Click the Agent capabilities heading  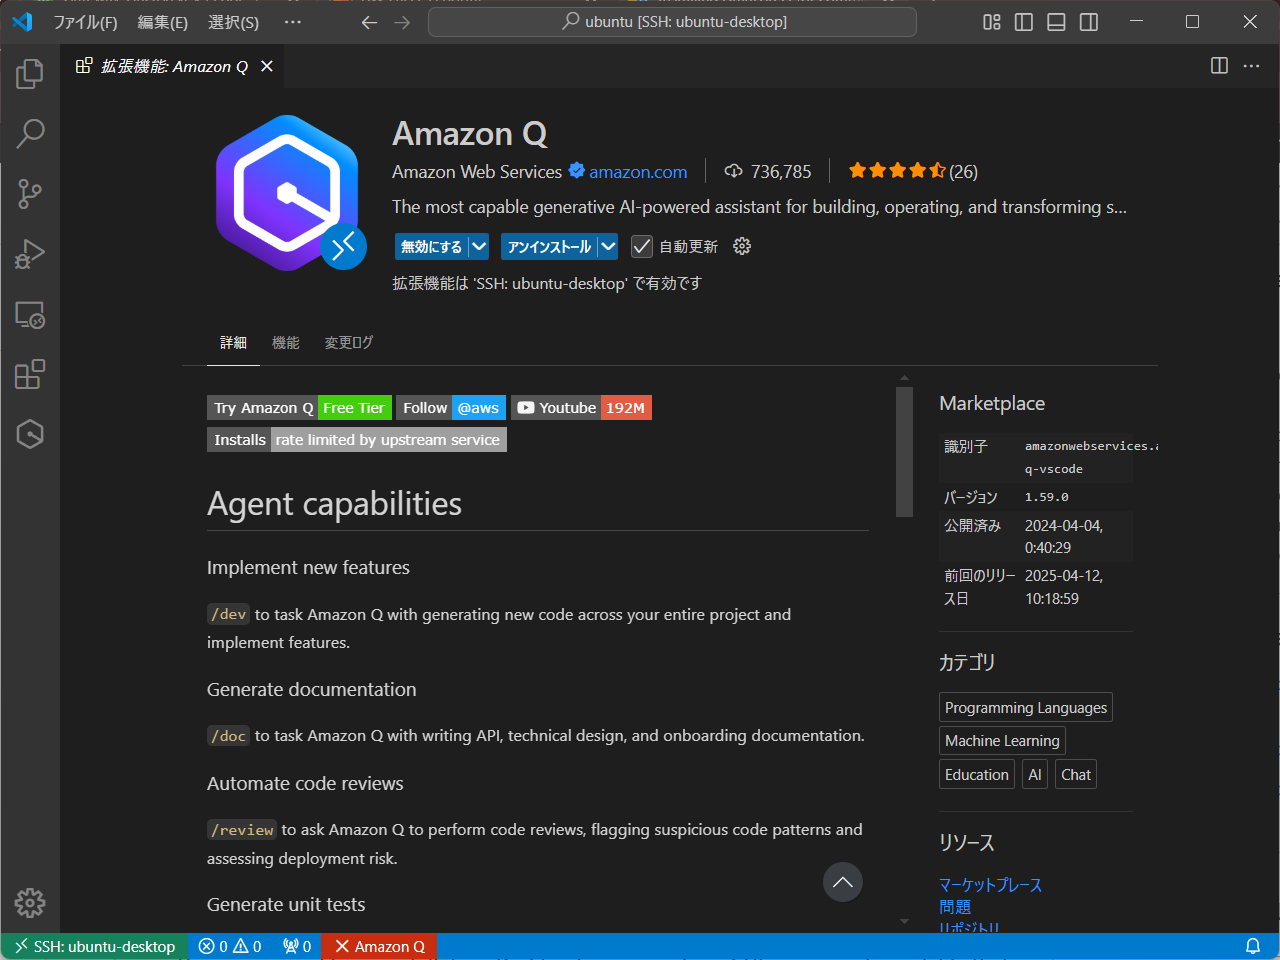point(334,504)
